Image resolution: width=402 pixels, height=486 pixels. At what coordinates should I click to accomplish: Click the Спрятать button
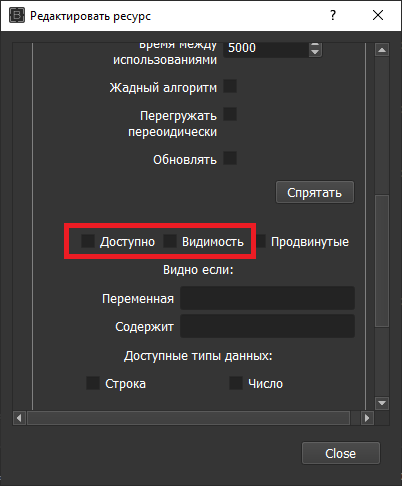[315, 192]
